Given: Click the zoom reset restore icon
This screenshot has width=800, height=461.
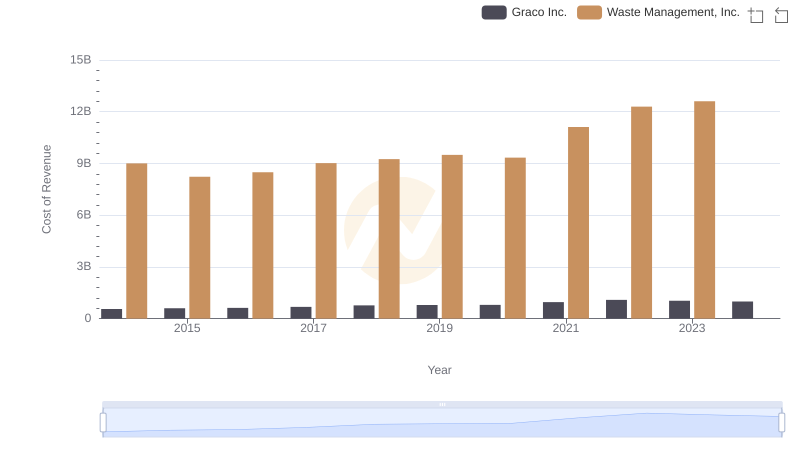Looking at the screenshot, I should [781, 15].
